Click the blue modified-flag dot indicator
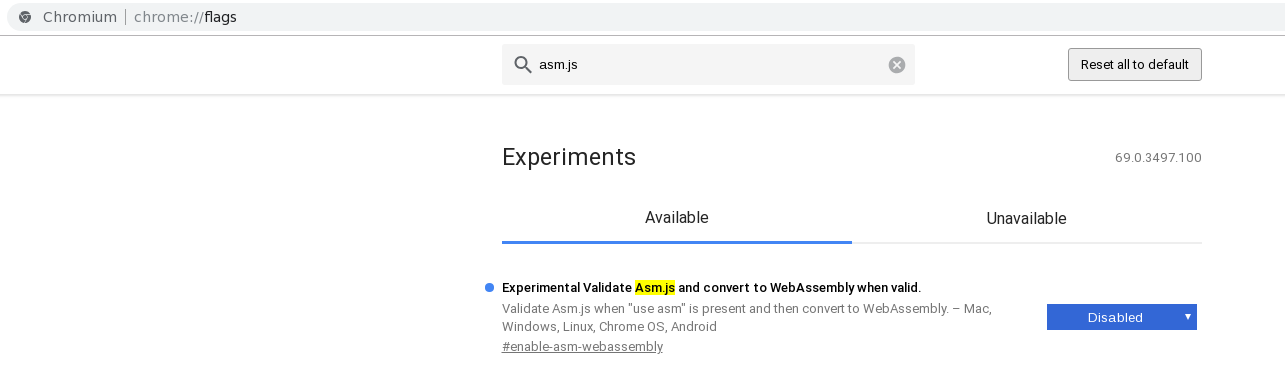 [x=489, y=288]
